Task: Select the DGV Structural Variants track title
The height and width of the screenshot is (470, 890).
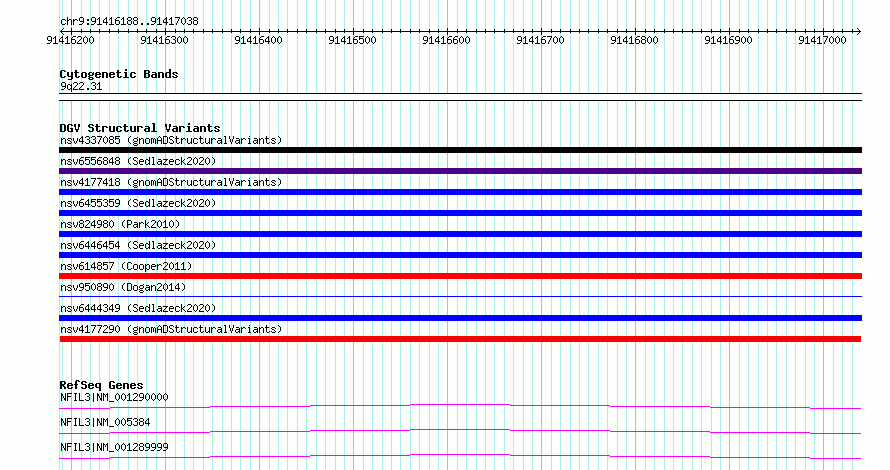Action: pyautogui.click(x=140, y=128)
